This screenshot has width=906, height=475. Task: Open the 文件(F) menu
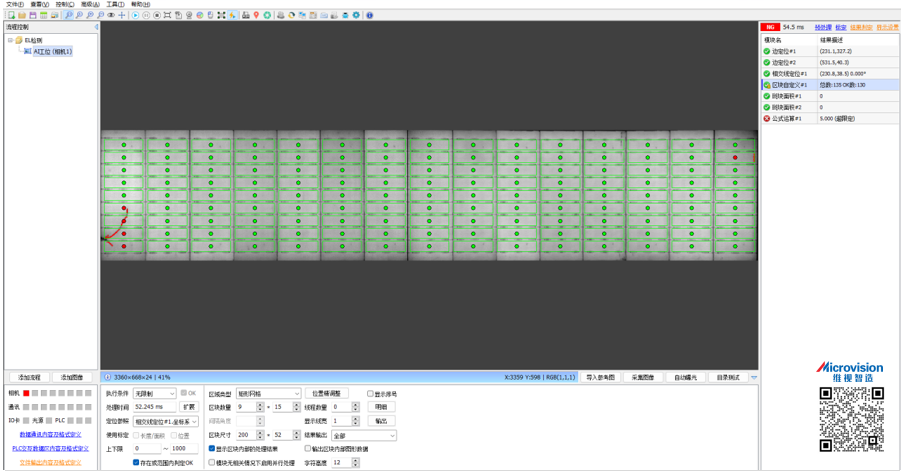(x=14, y=4)
